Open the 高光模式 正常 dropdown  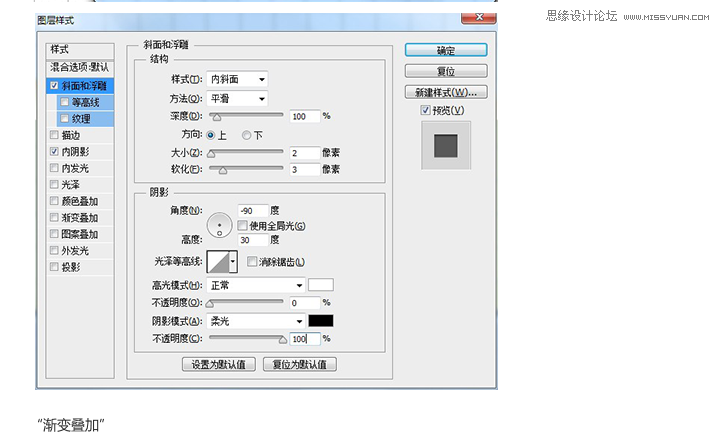(x=256, y=285)
